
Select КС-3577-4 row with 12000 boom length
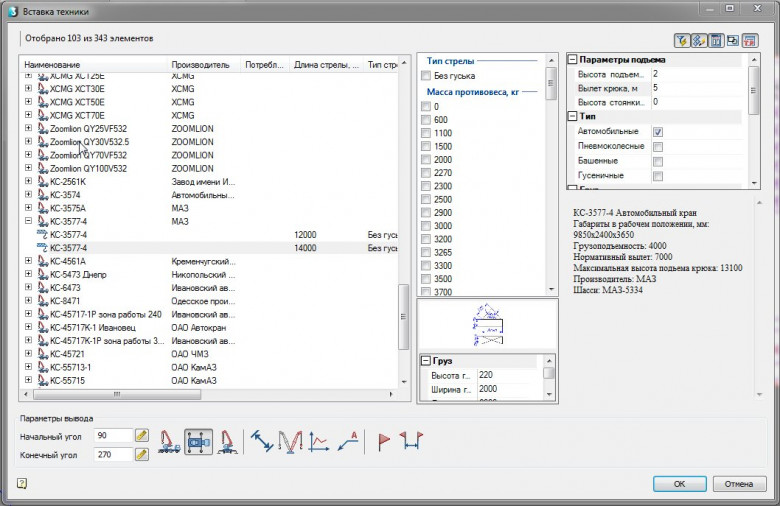[x=209, y=235]
